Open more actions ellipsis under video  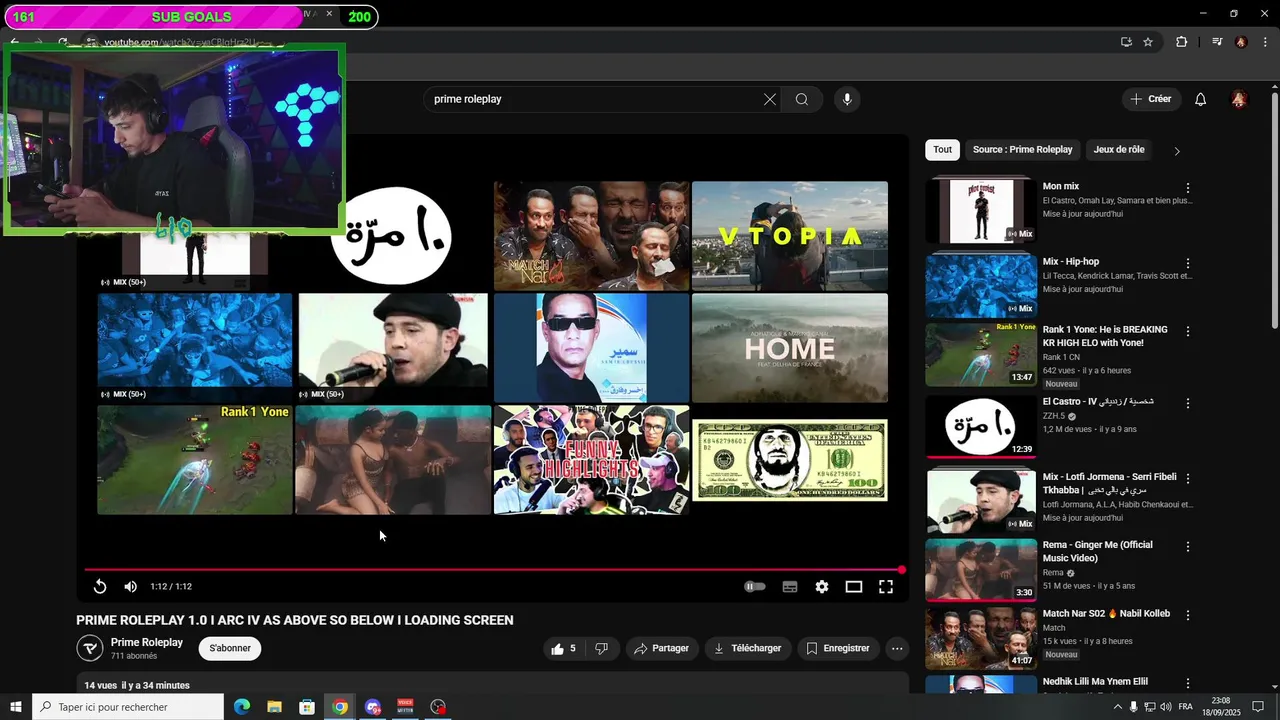click(897, 648)
